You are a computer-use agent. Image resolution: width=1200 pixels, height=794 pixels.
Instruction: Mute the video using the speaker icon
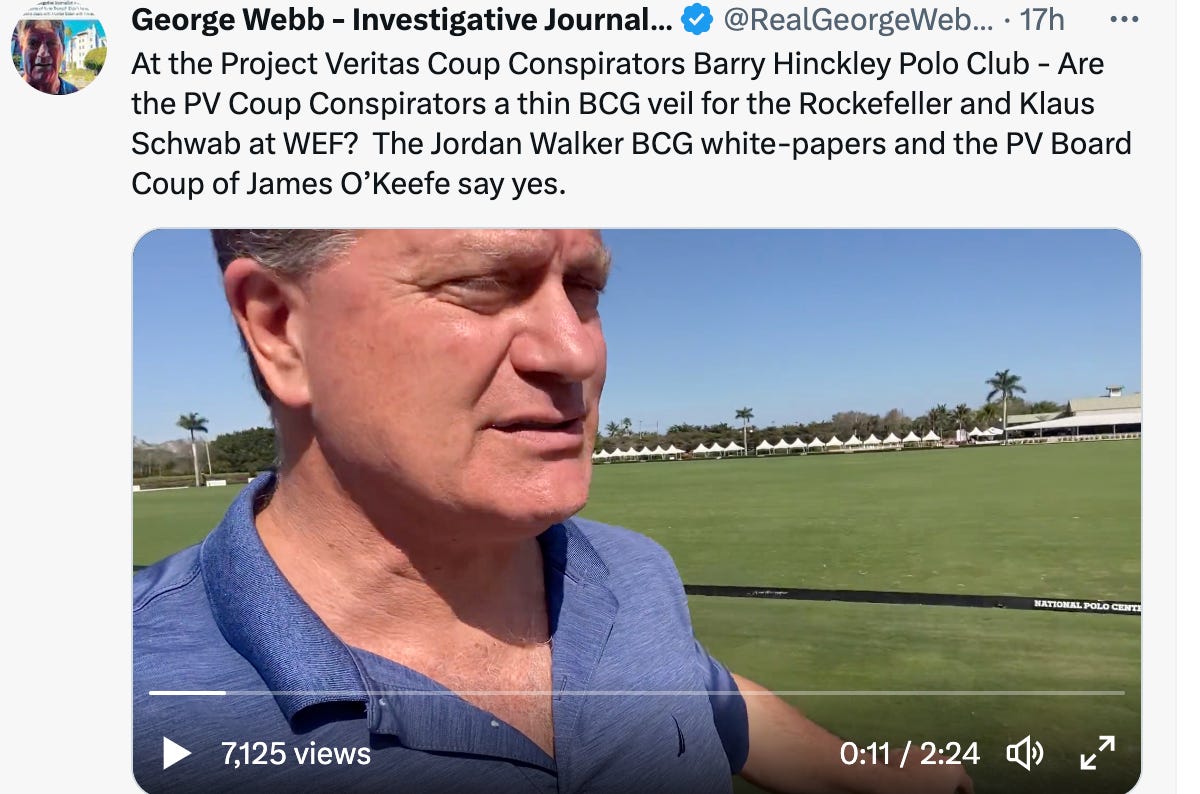point(1025,753)
